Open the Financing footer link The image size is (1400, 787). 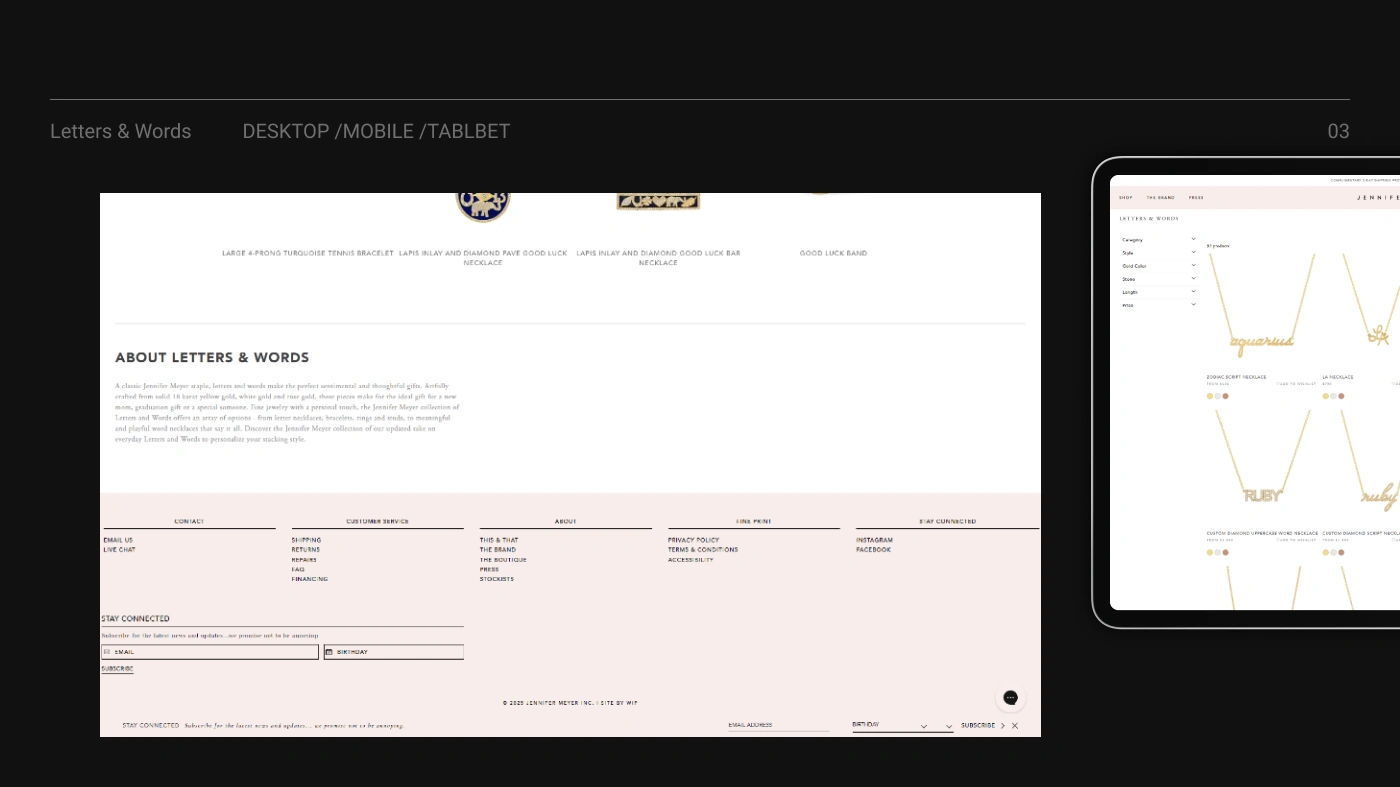click(309, 579)
